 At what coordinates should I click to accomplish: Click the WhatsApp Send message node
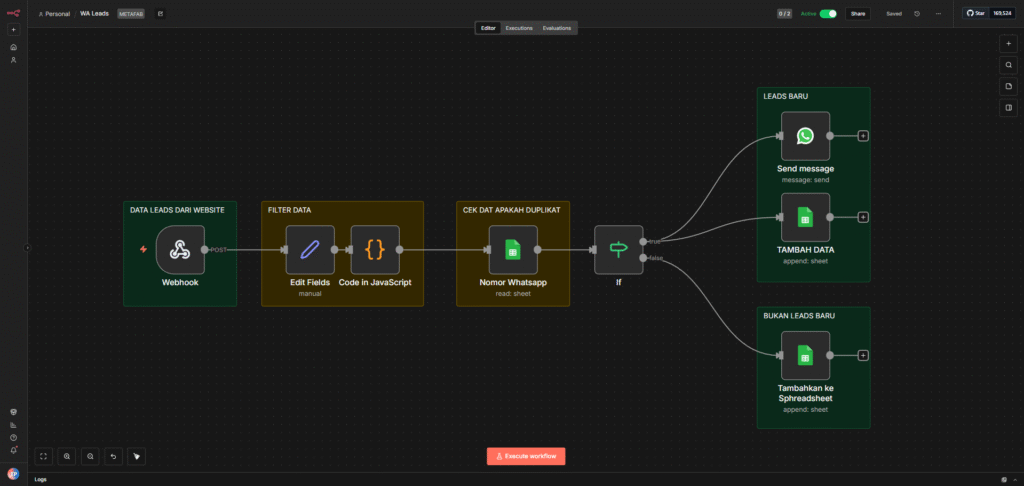pos(805,136)
